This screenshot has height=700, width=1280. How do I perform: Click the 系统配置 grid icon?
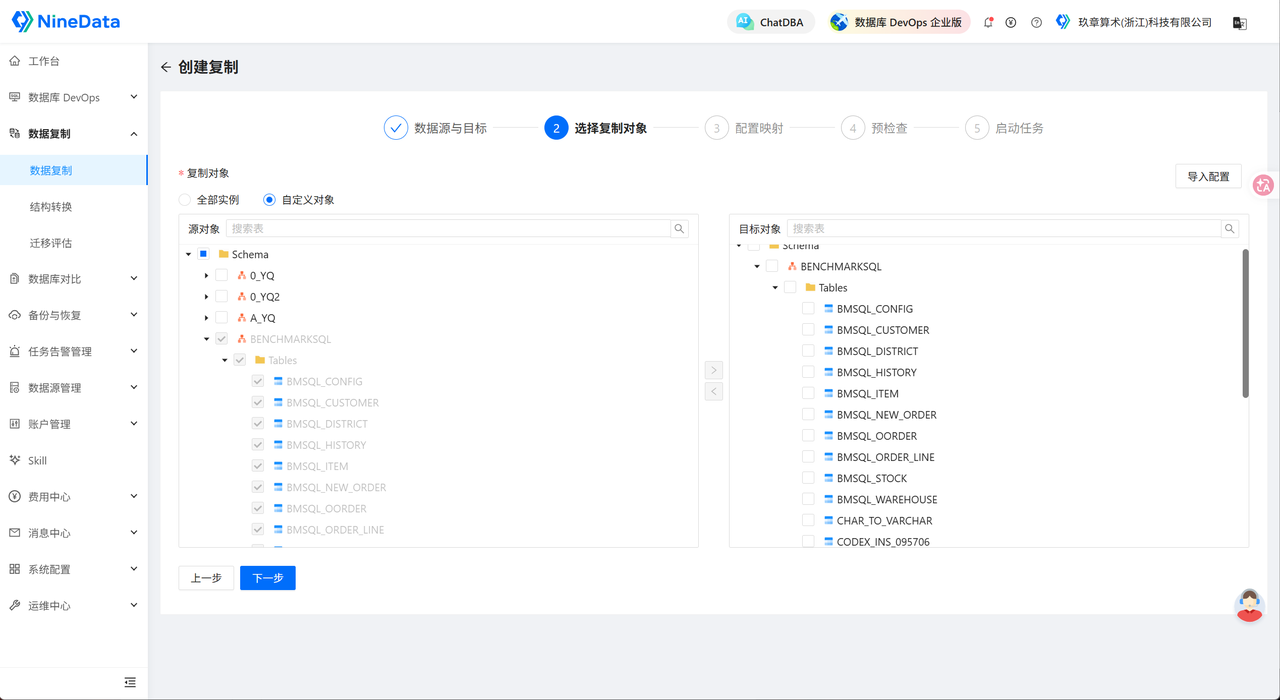coord(14,569)
